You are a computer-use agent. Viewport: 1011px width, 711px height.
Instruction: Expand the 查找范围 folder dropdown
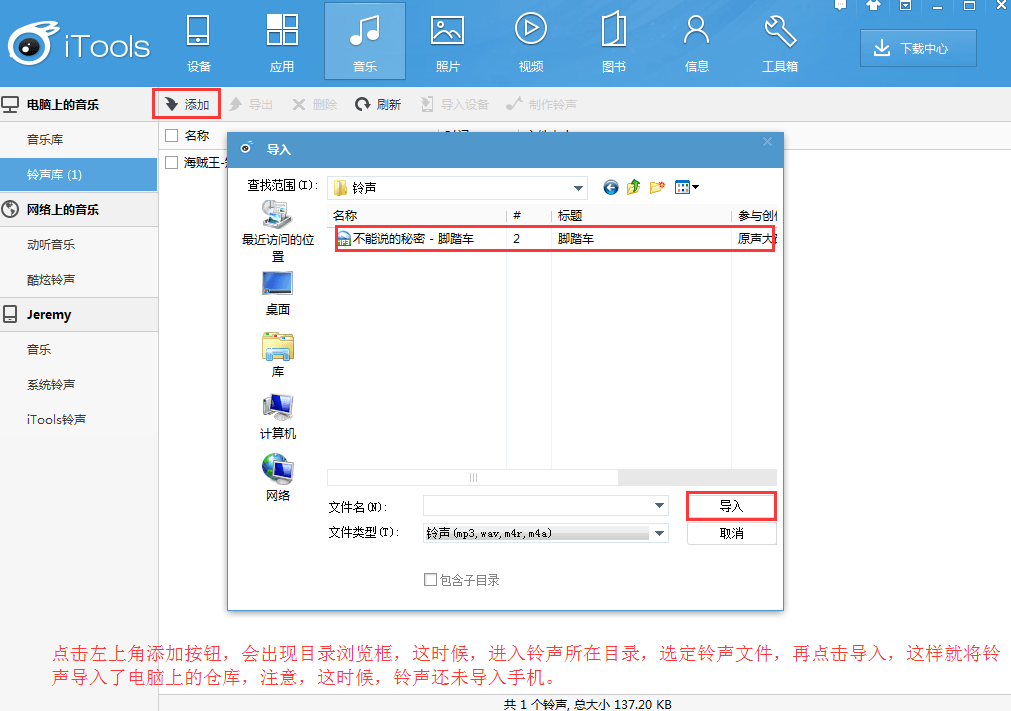click(x=576, y=187)
